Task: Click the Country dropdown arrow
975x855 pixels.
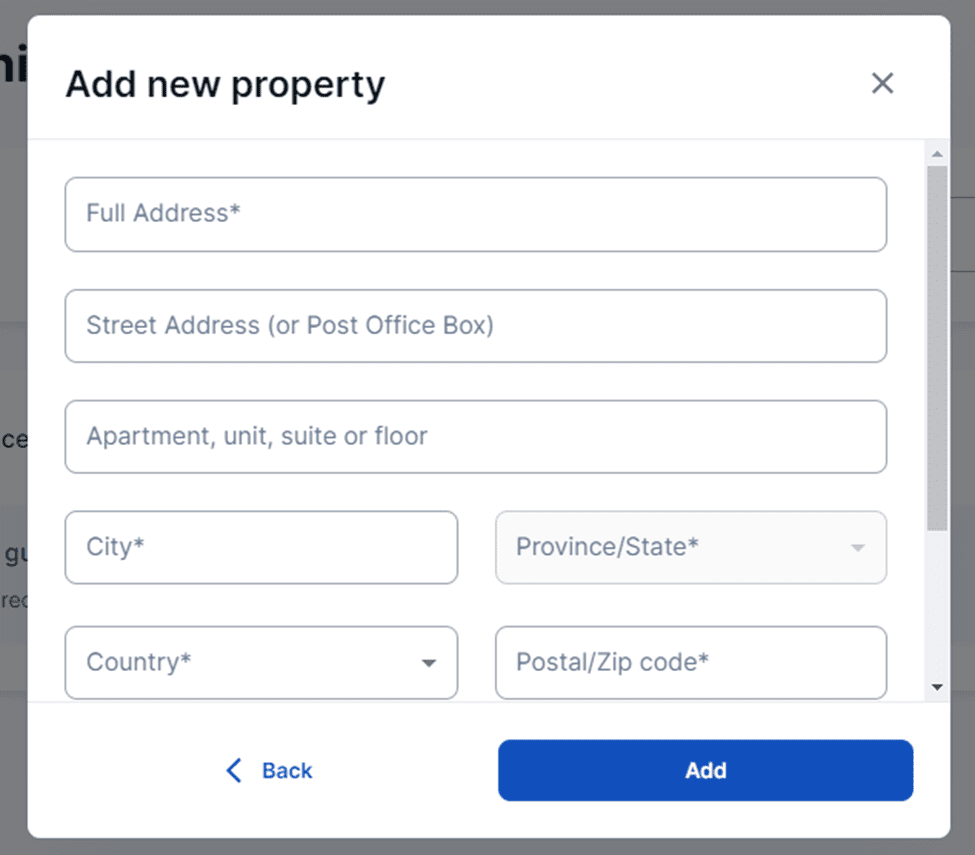Action: 429,663
